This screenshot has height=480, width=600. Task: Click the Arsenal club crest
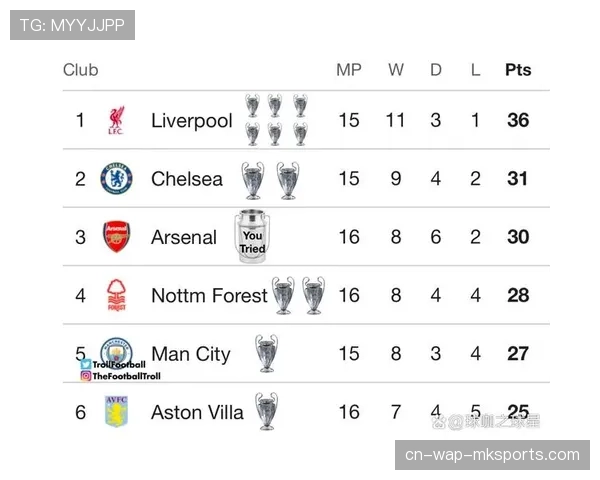click(116, 237)
